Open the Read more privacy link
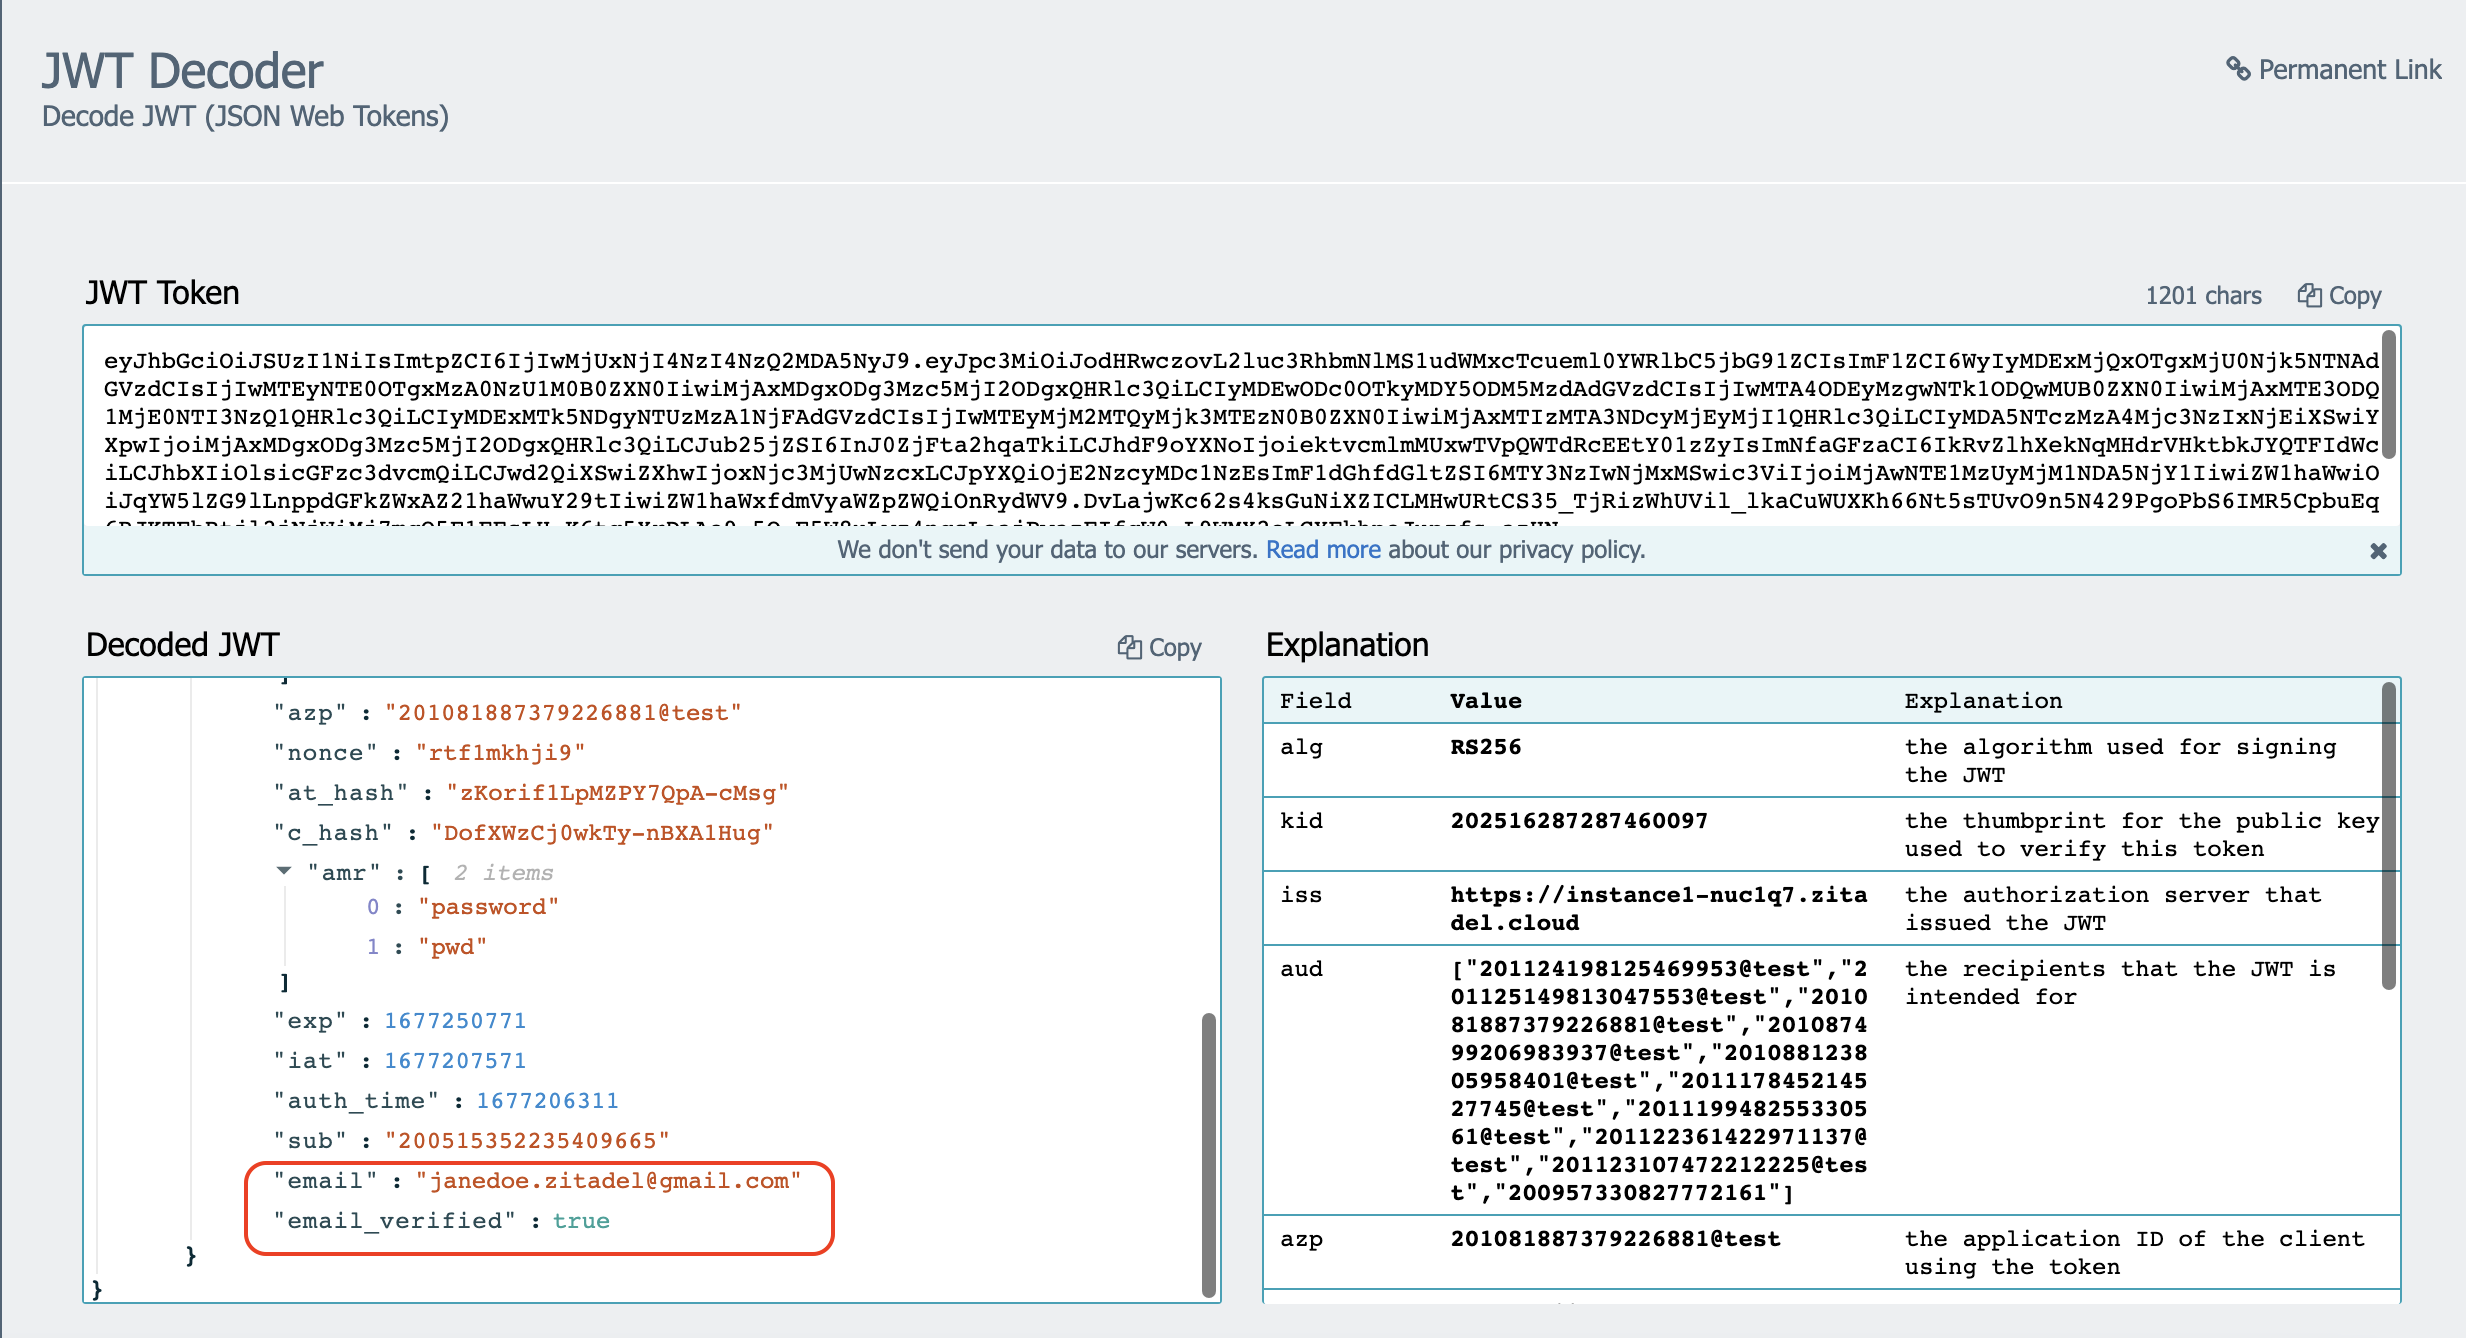The width and height of the screenshot is (2466, 1338). click(x=1322, y=550)
